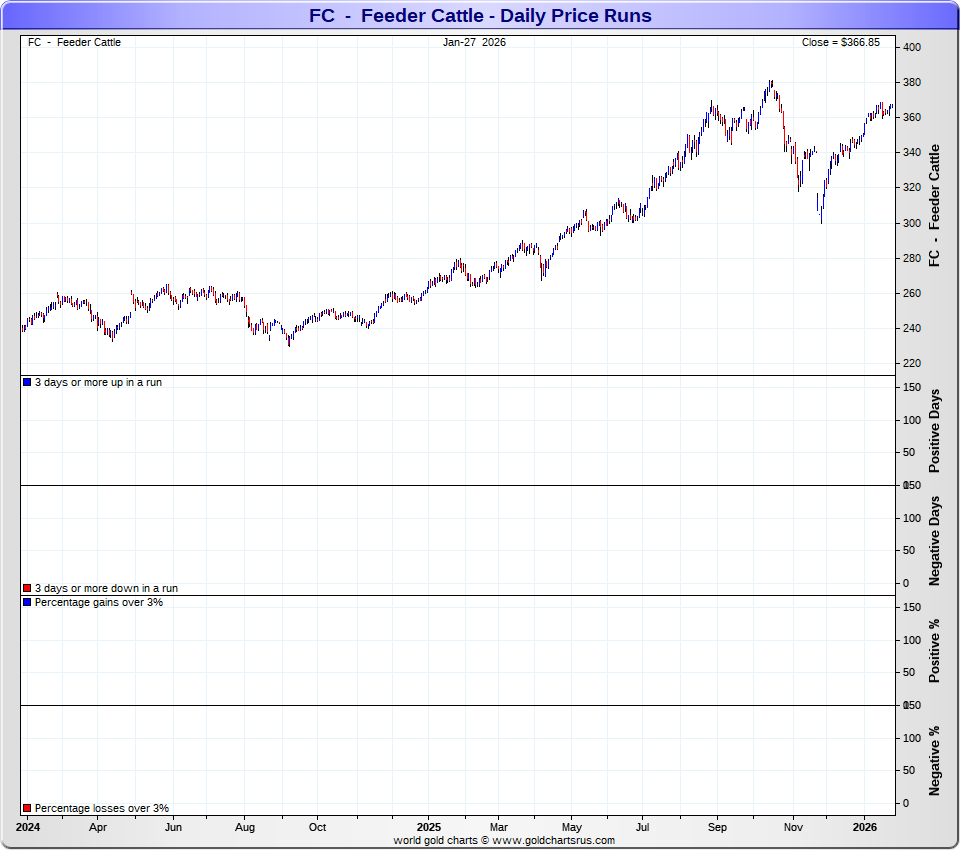
Task: Click the 'Close = $366.85' value
Action: 841,42
